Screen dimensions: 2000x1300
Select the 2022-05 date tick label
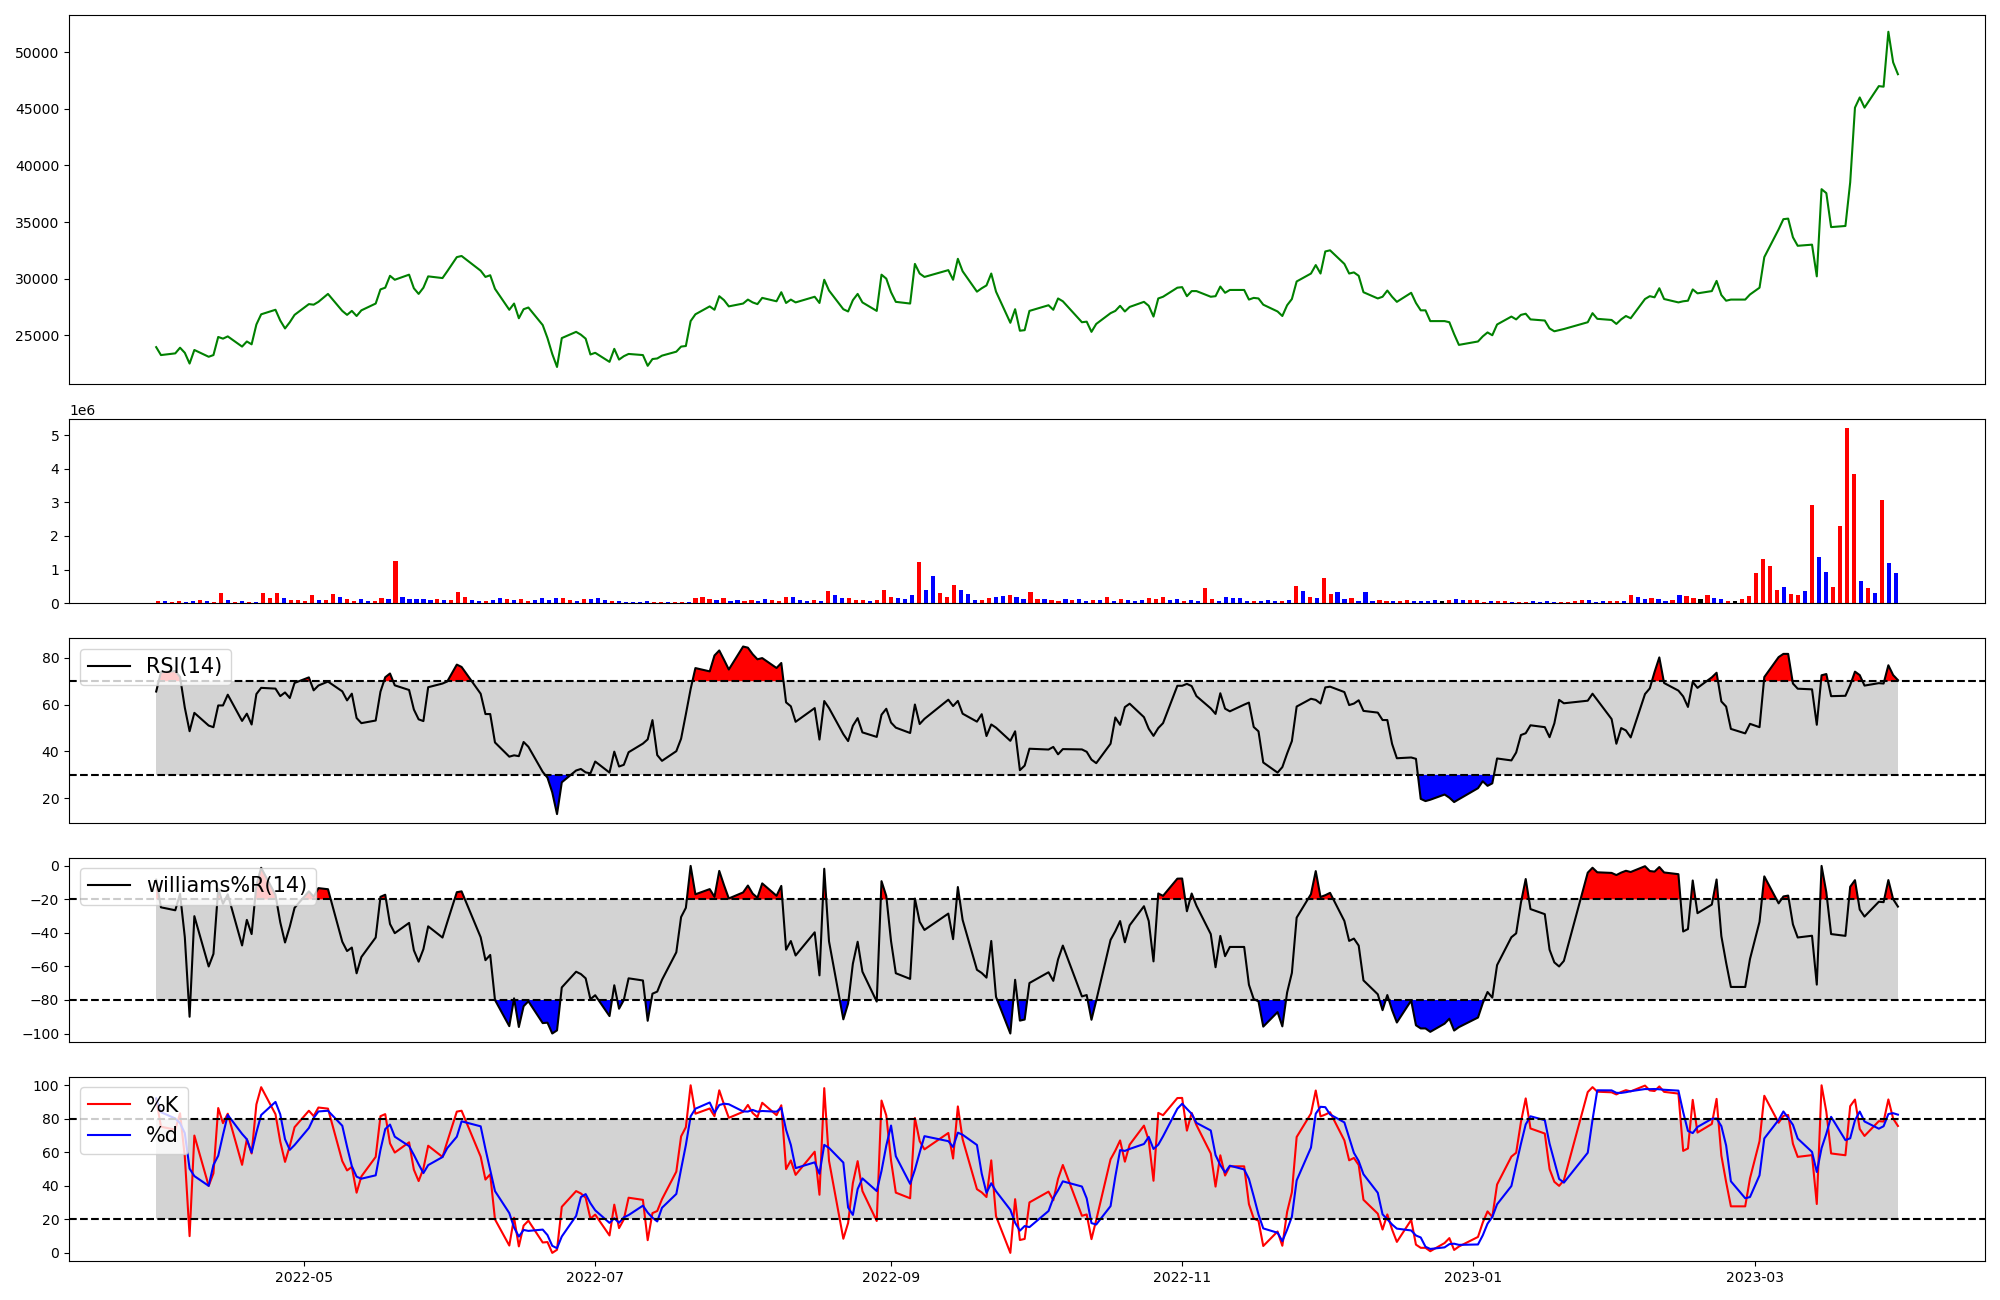303,1277
